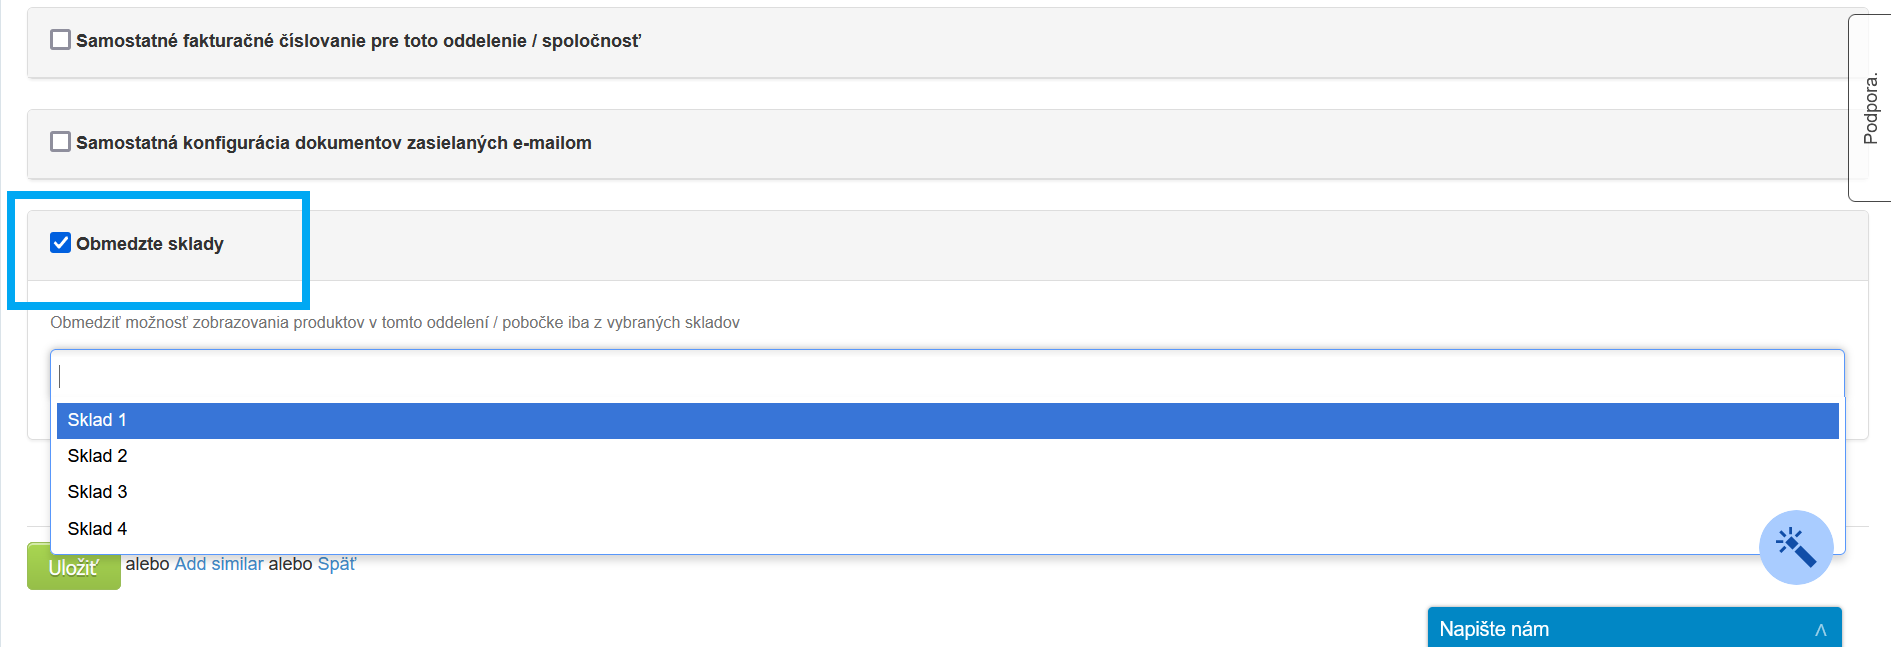The height and width of the screenshot is (647, 1891).
Task: Click the Obmedziť možnosť zobrazovania produktov description
Action: [x=395, y=323]
